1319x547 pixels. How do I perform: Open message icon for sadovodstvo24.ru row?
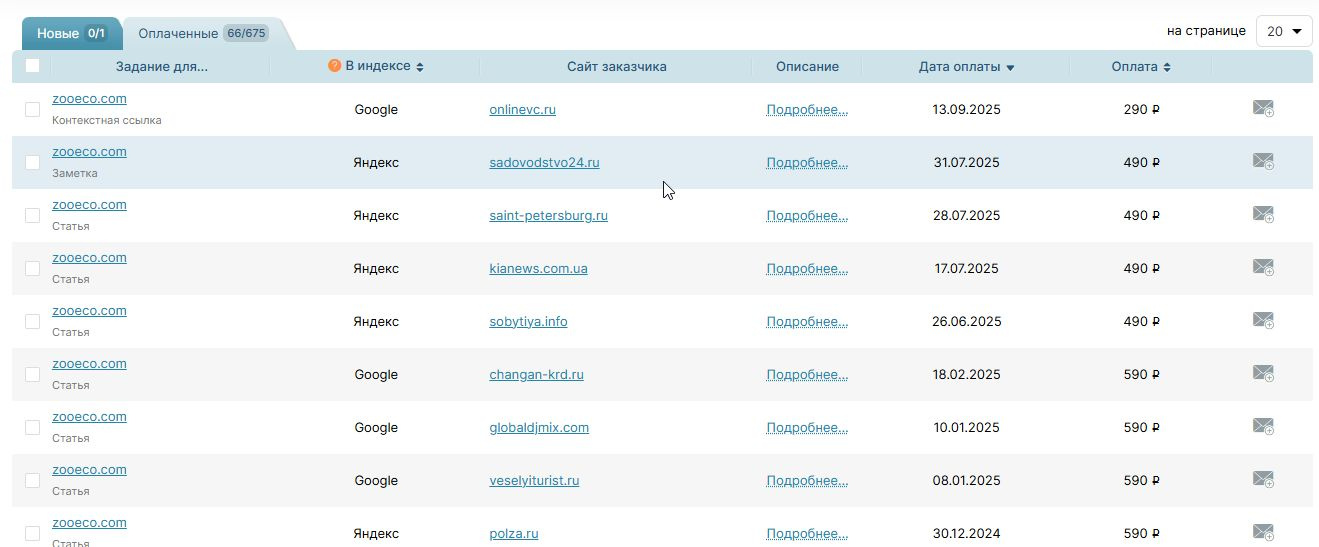pyautogui.click(x=1263, y=162)
